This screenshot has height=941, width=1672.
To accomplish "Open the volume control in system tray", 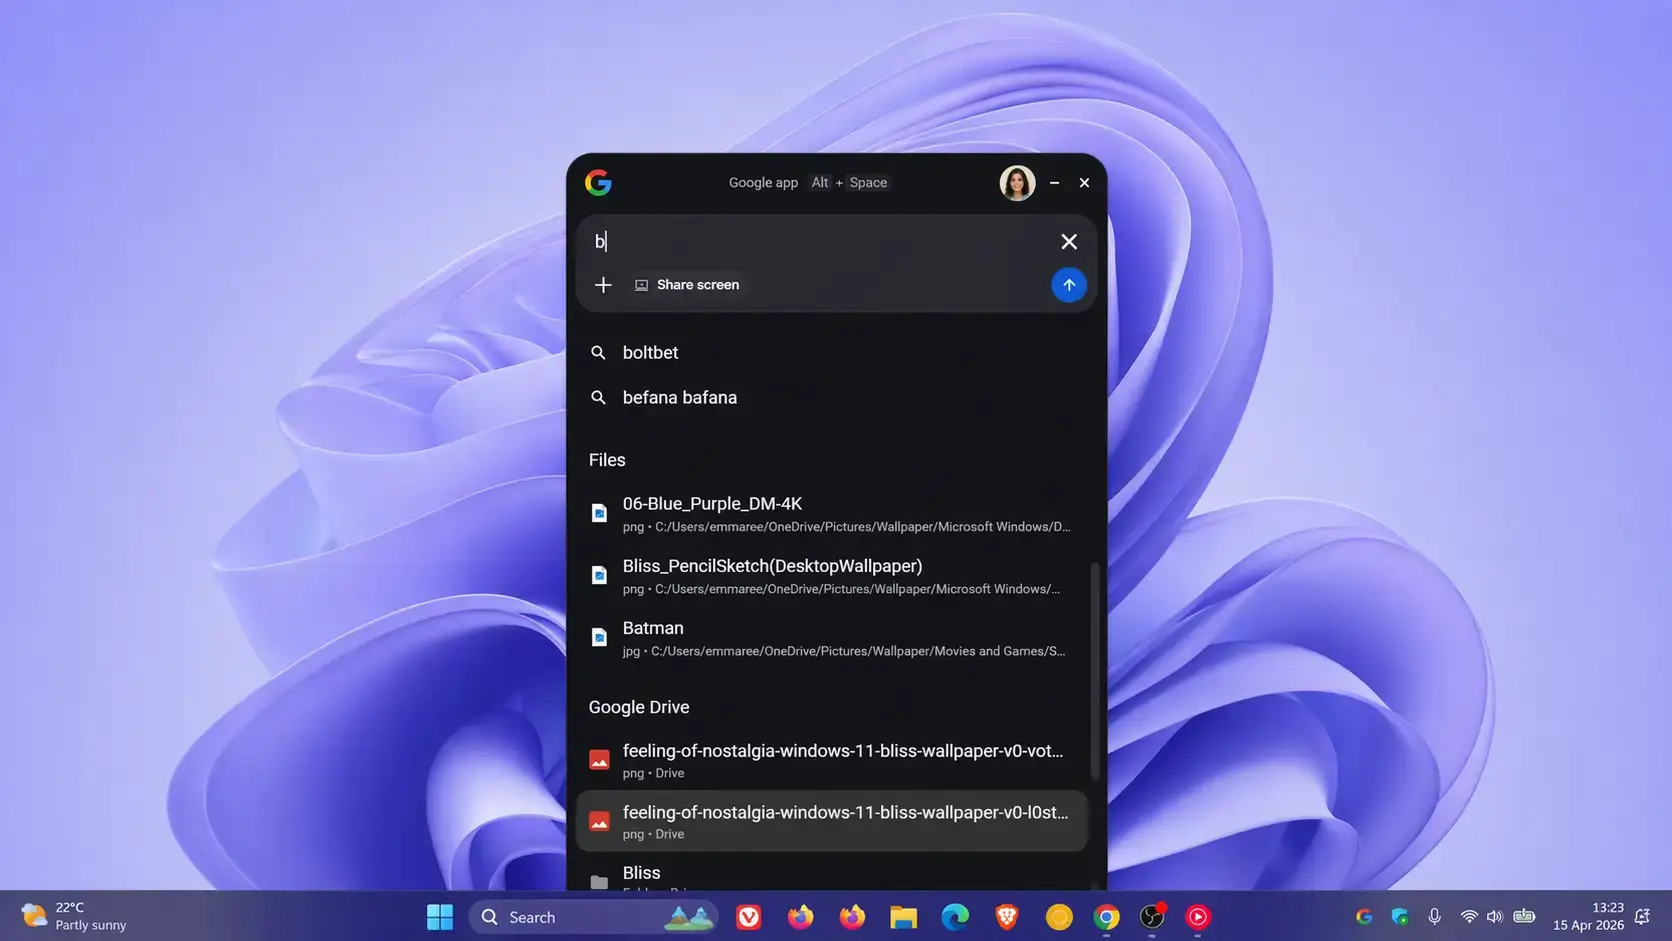I will coord(1494,917).
